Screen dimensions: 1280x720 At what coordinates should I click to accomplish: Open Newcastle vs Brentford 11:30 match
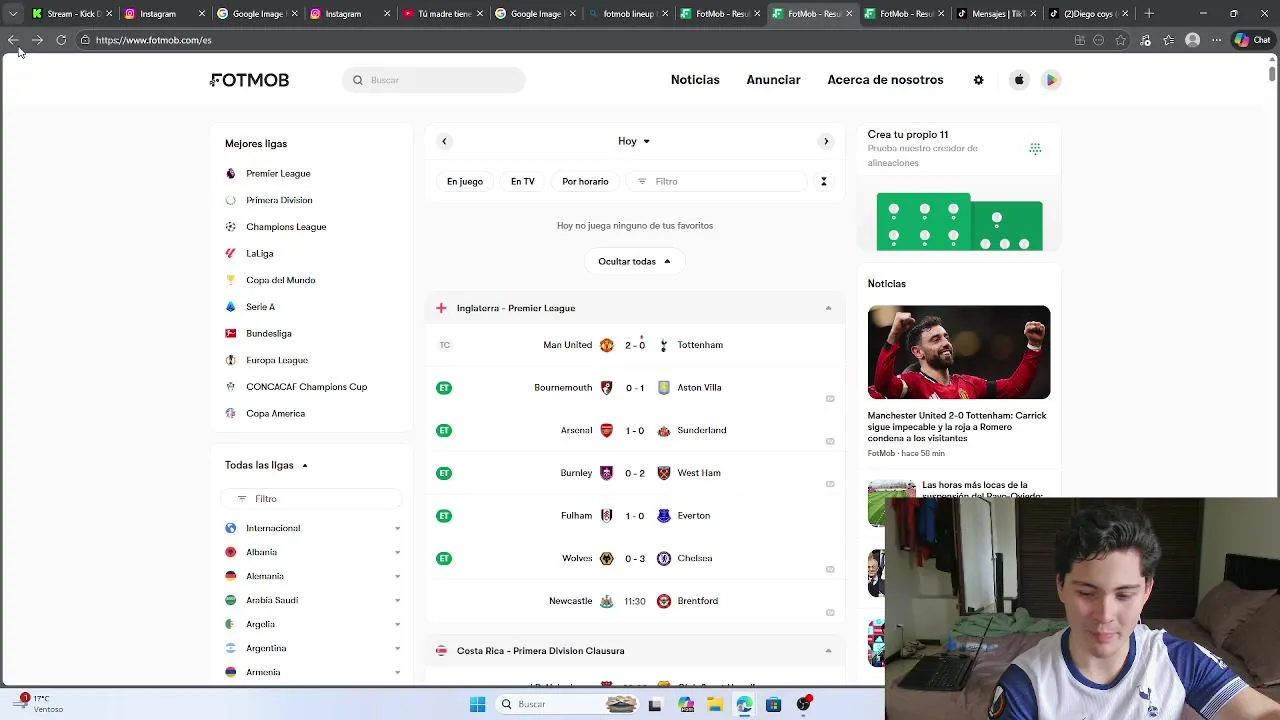coord(635,601)
